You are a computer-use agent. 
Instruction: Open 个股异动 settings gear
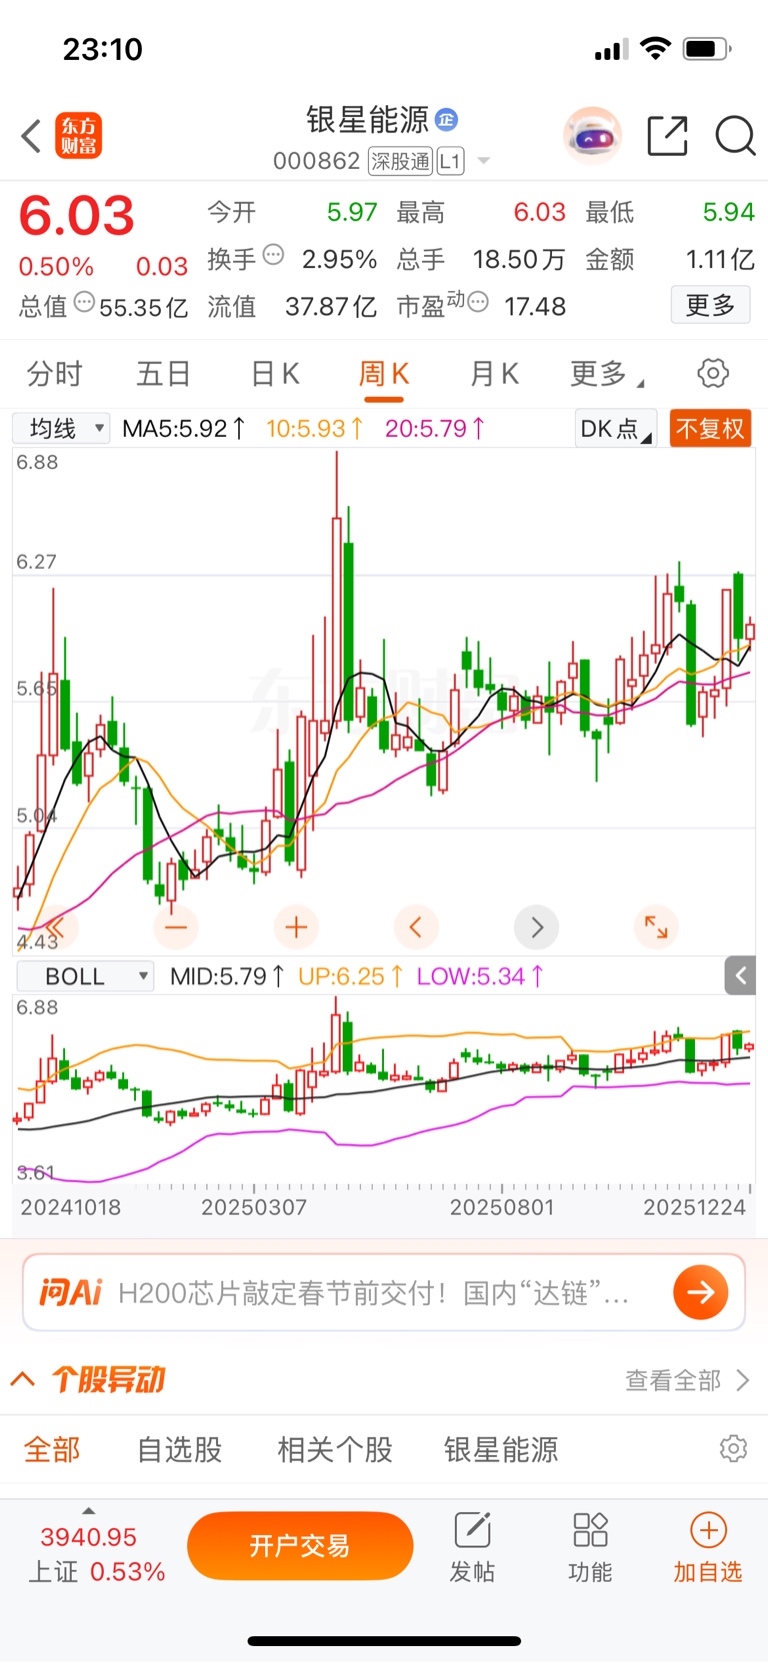coord(734,1448)
